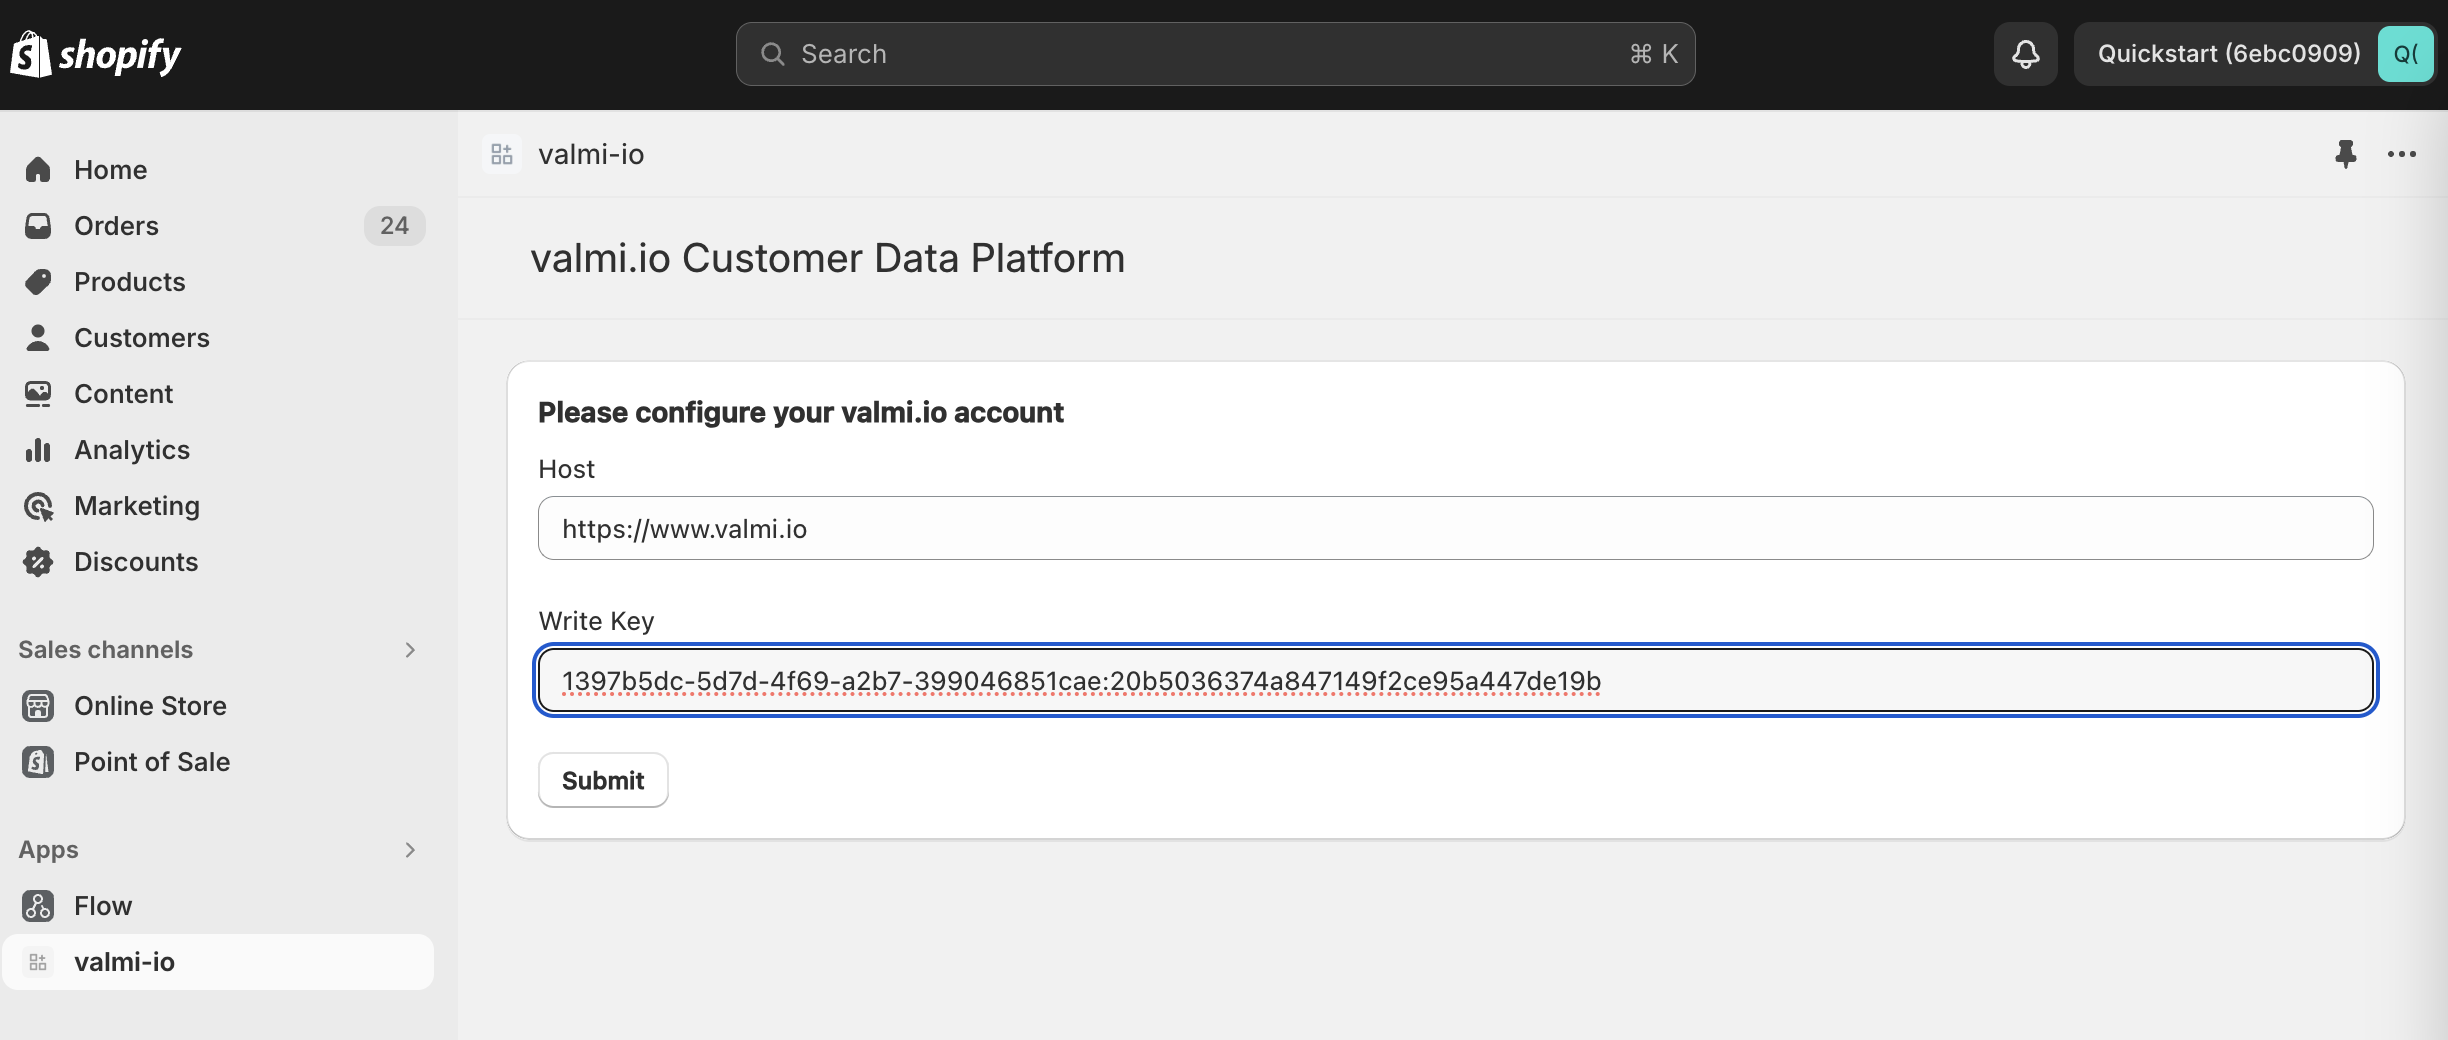This screenshot has width=2448, height=1040.
Task: Open the three-dot more actions menu
Action: point(2401,154)
